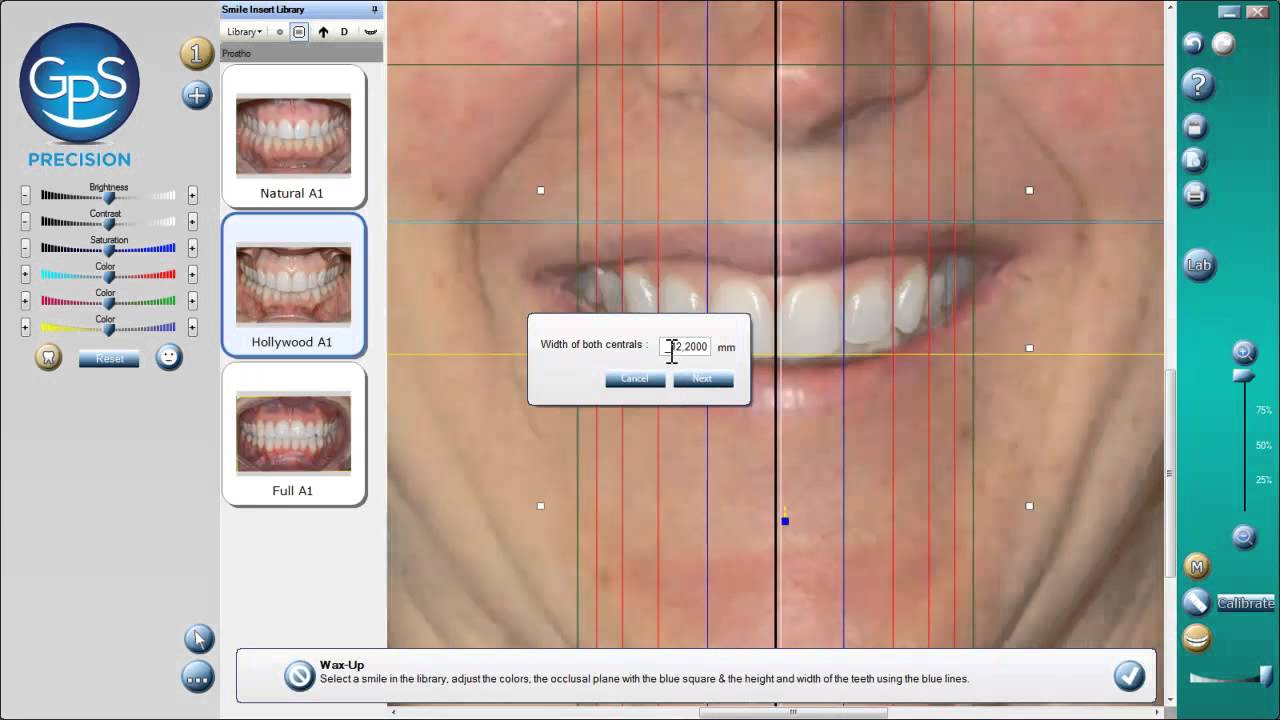This screenshot has width=1280, height=720.
Task: Click the 25% zoom level label
Action: (x=1264, y=480)
